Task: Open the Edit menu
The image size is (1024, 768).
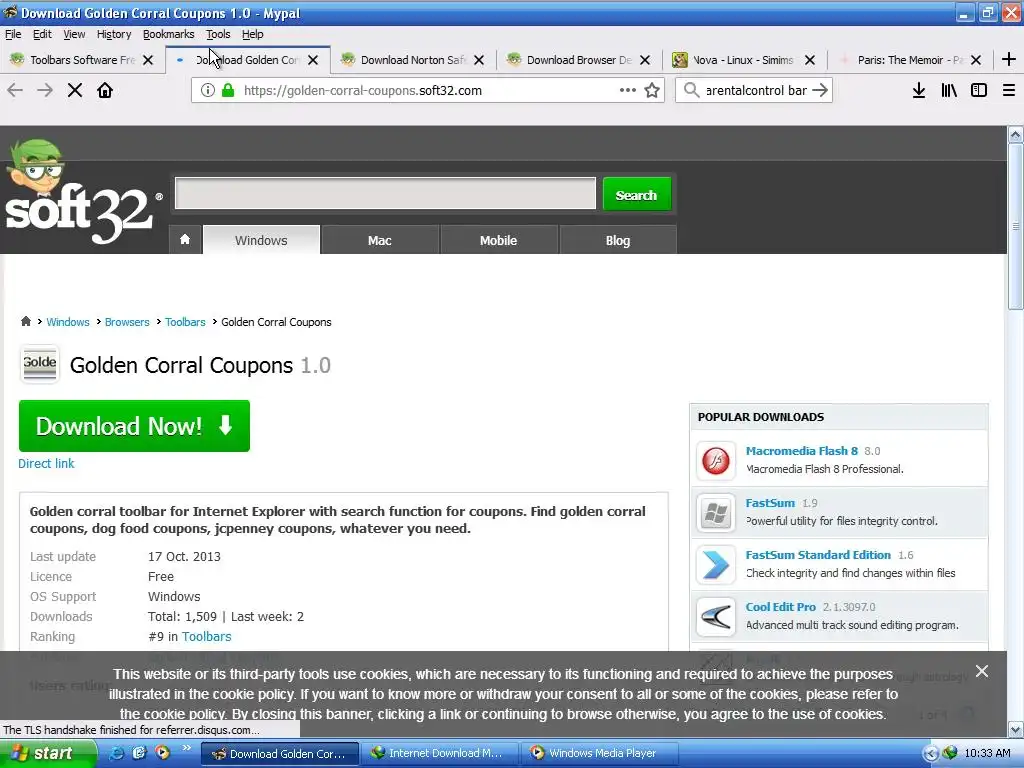Action: coord(42,34)
